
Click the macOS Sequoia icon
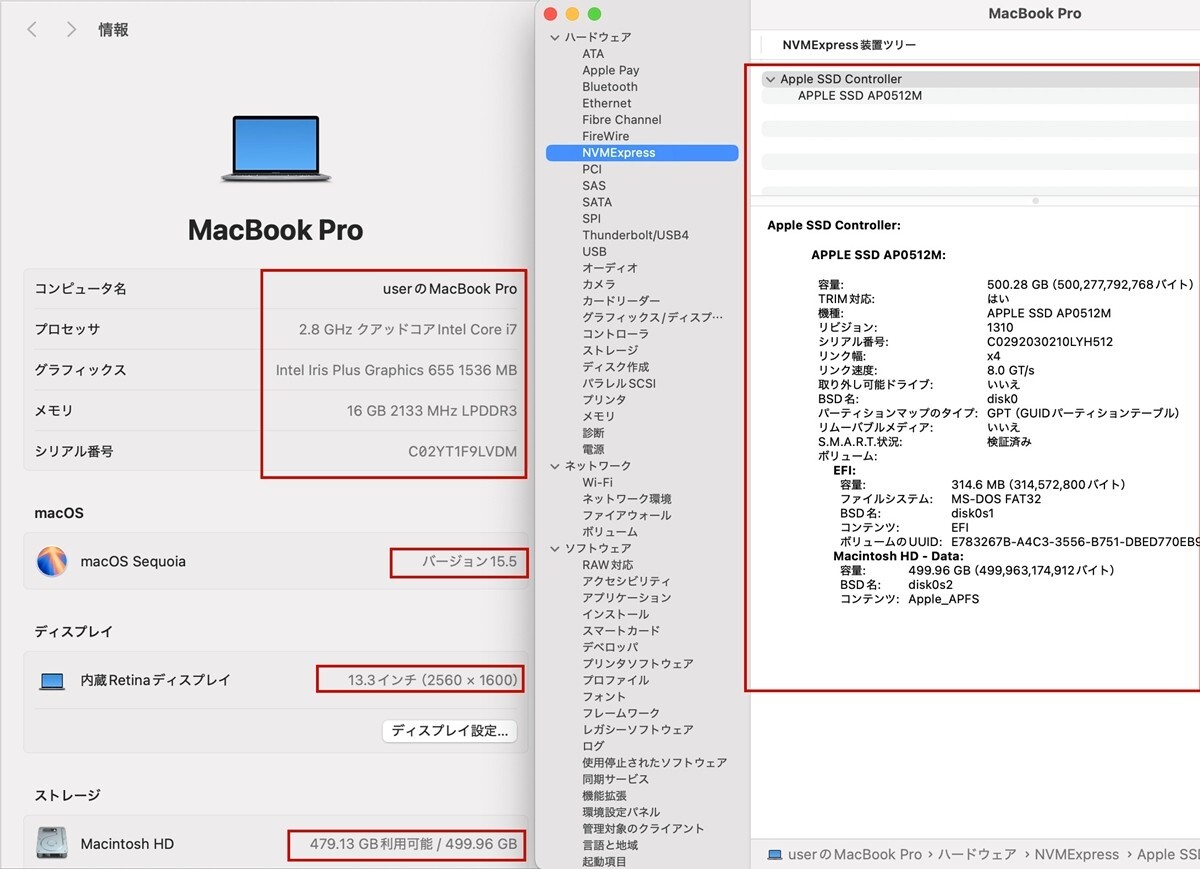52,561
